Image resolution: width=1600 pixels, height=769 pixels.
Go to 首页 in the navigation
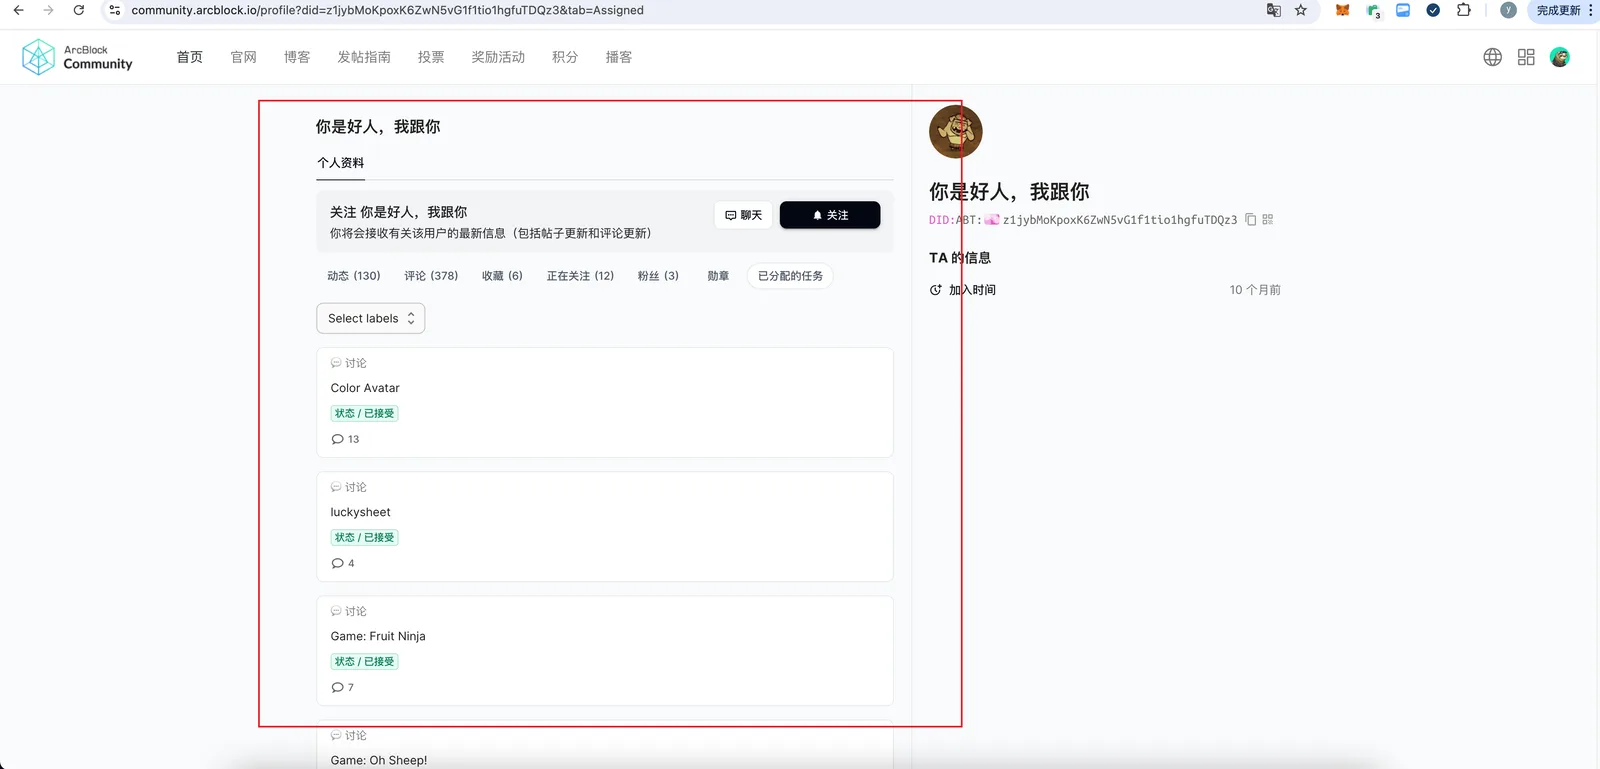pos(190,57)
